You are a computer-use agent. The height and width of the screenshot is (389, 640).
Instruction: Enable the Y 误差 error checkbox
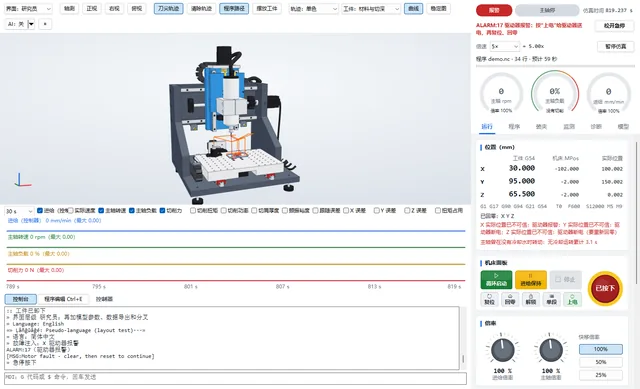377,211
